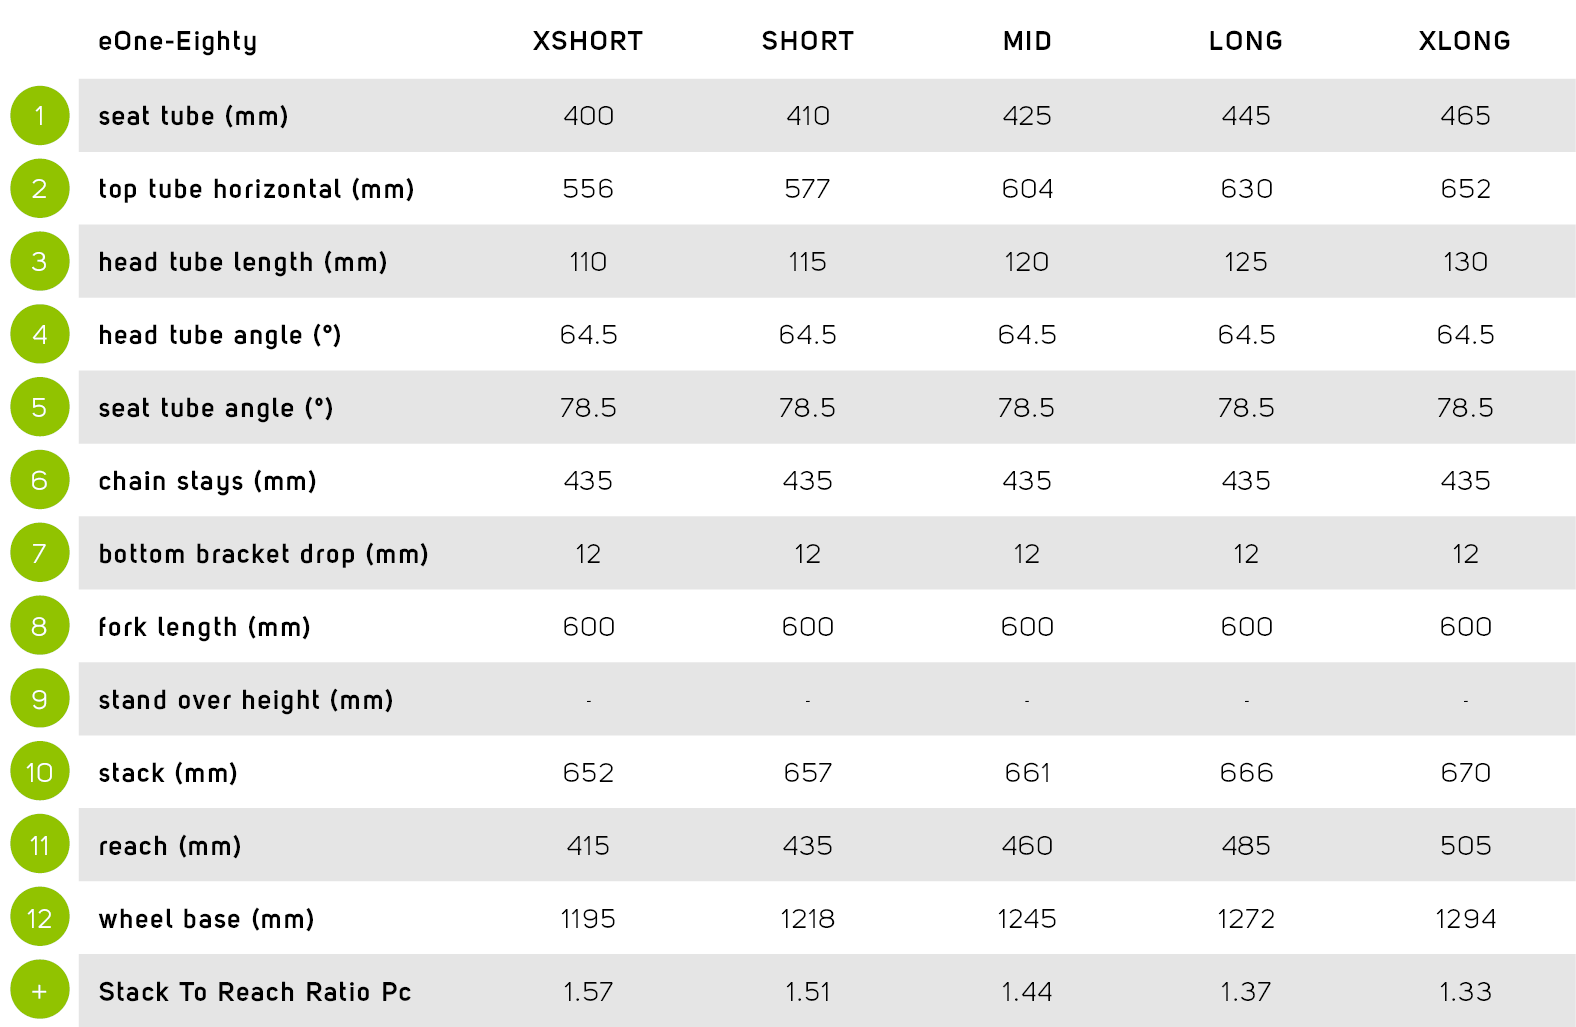Click the eOne-Eighty model title
This screenshot has width=1576, height=1027.
[x=177, y=41]
